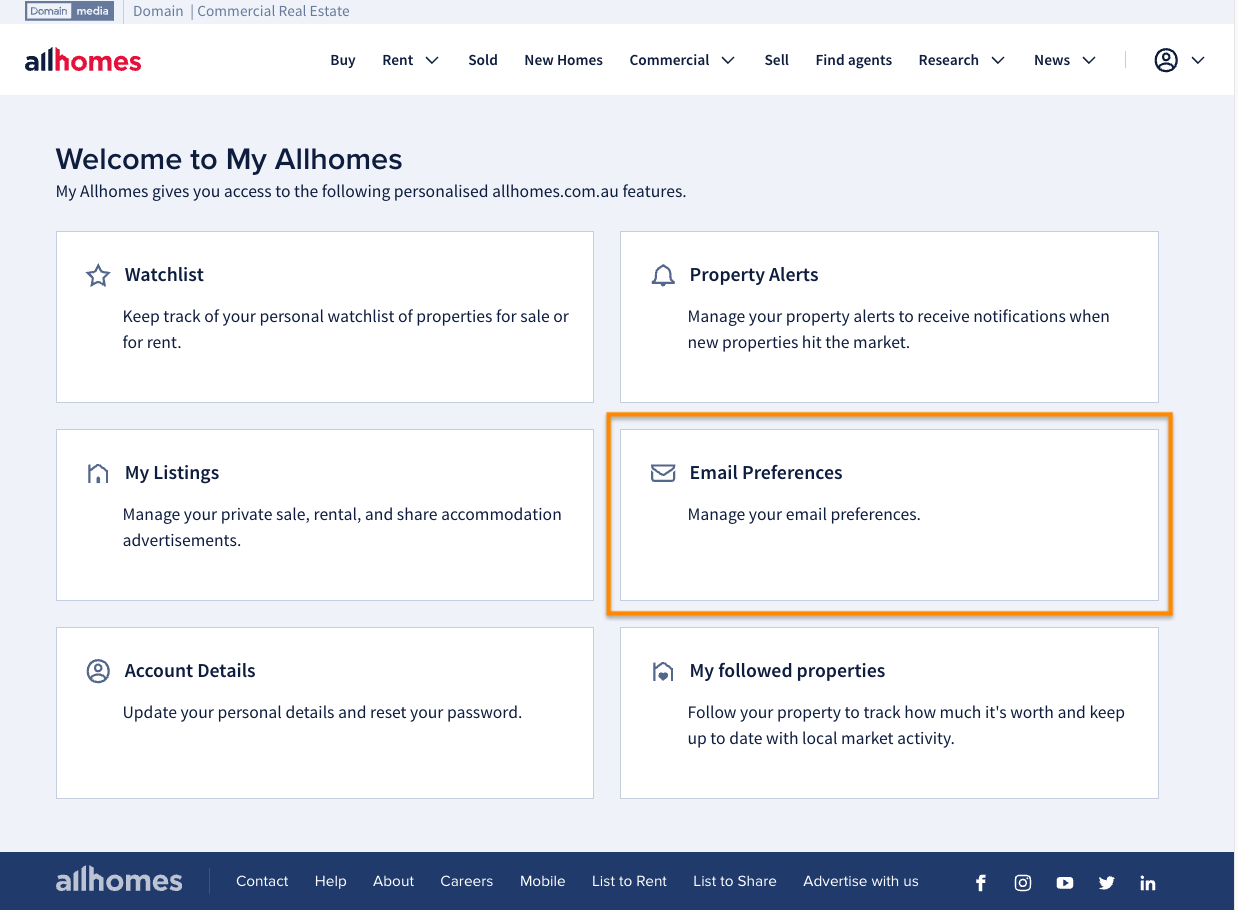This screenshot has width=1238, height=910.
Task: Click the footer About link
Action: pos(394,881)
